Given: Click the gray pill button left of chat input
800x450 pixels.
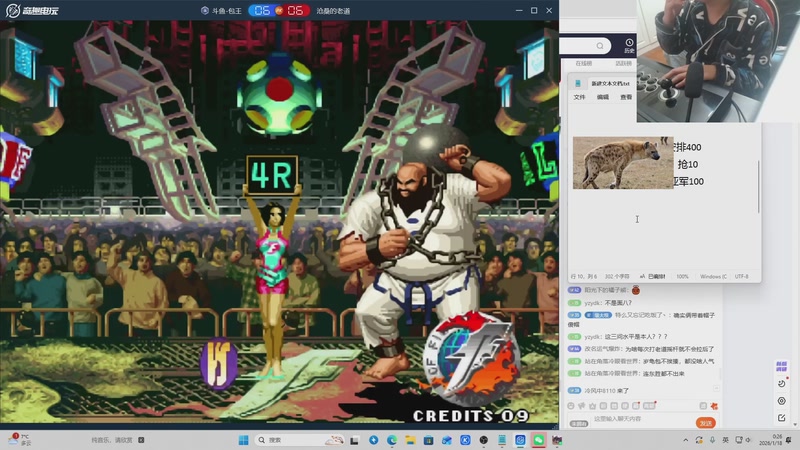Looking at the screenshot, I should tap(579, 423).
